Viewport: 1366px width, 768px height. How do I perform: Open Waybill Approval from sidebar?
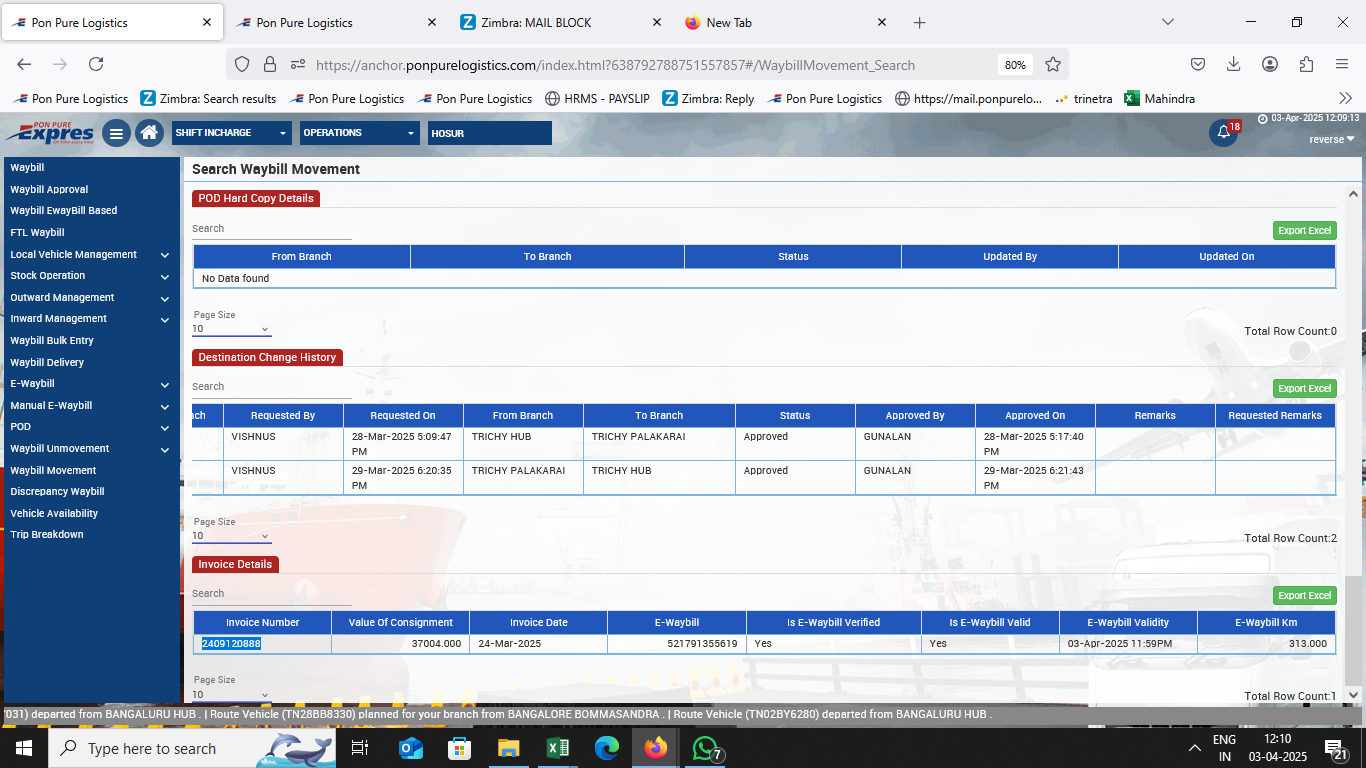pos(49,190)
